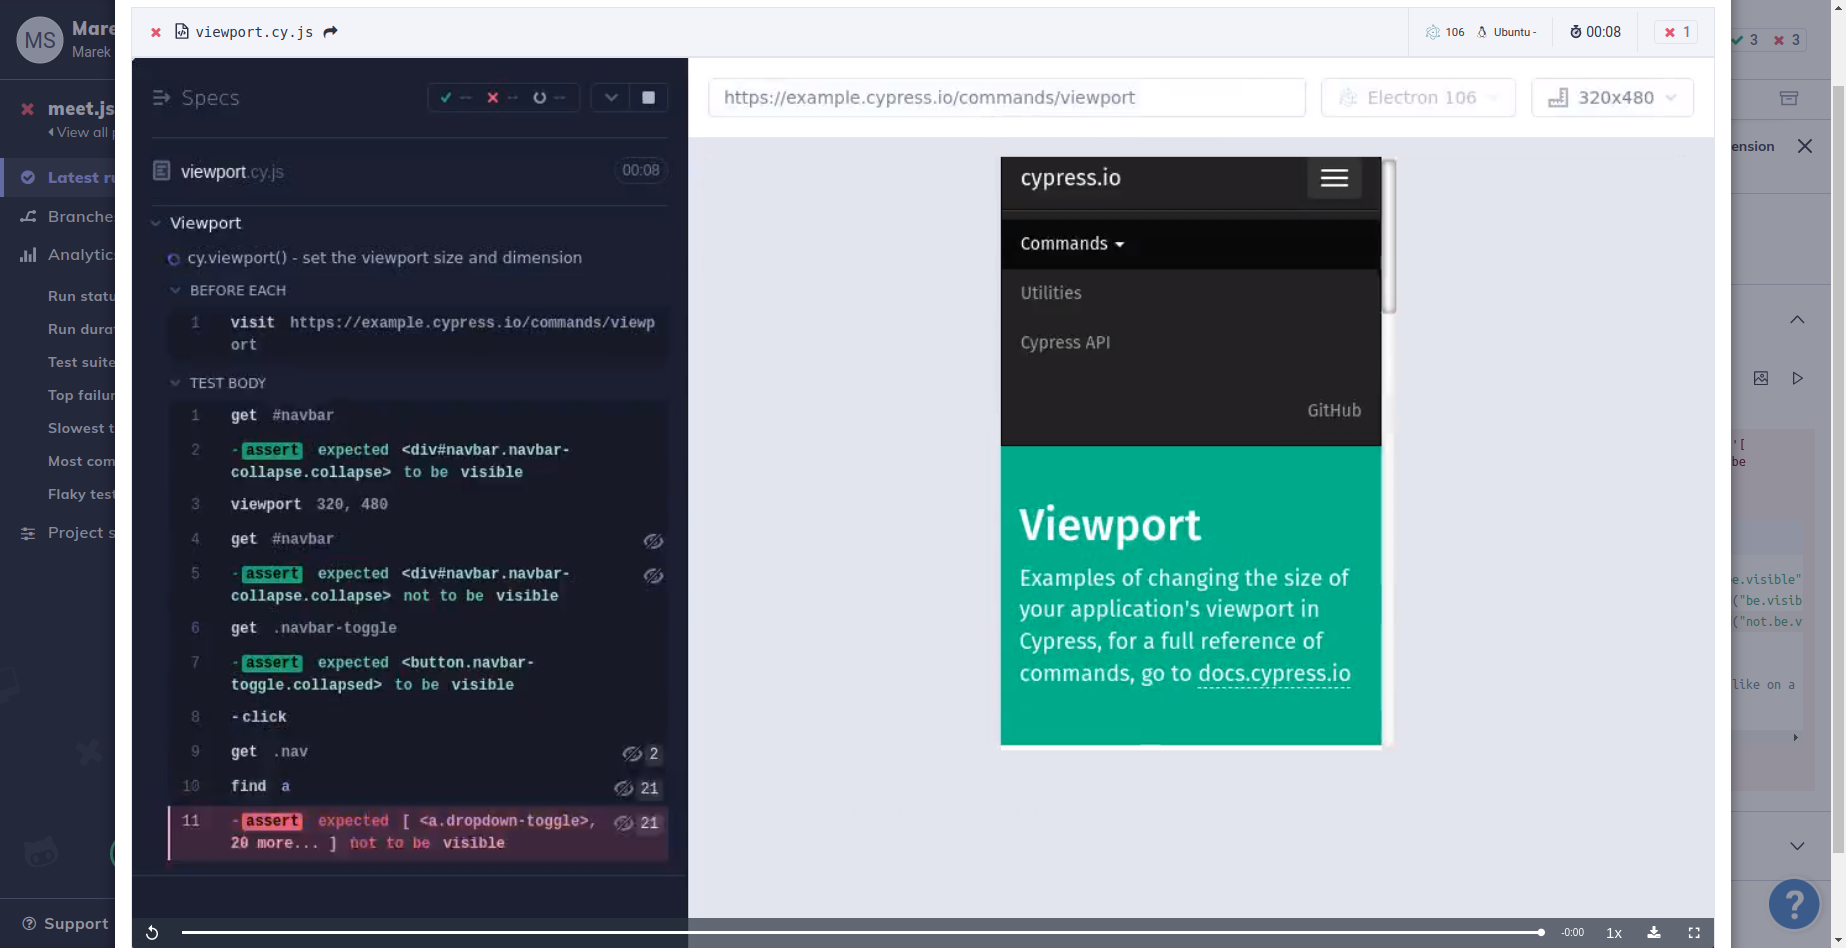Open the Electron 106 browser dropdown
This screenshot has height=948, width=1846.
[1418, 97]
